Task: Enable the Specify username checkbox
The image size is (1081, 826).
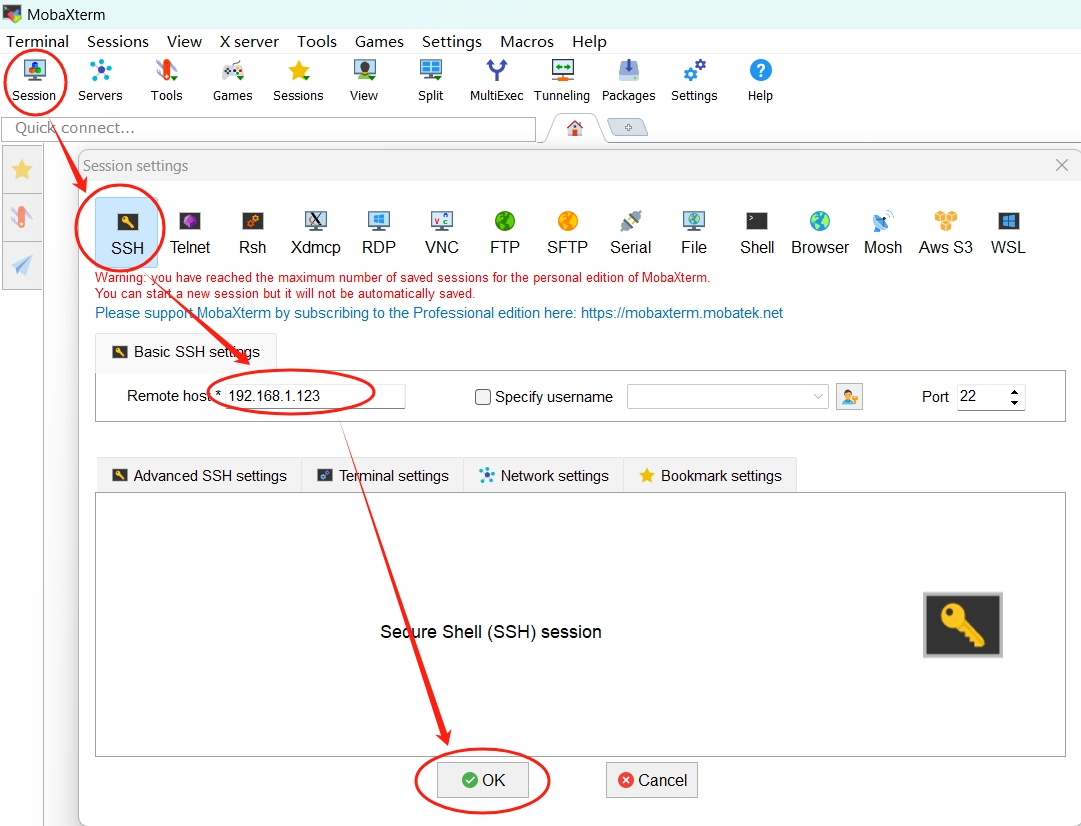Action: pos(483,397)
